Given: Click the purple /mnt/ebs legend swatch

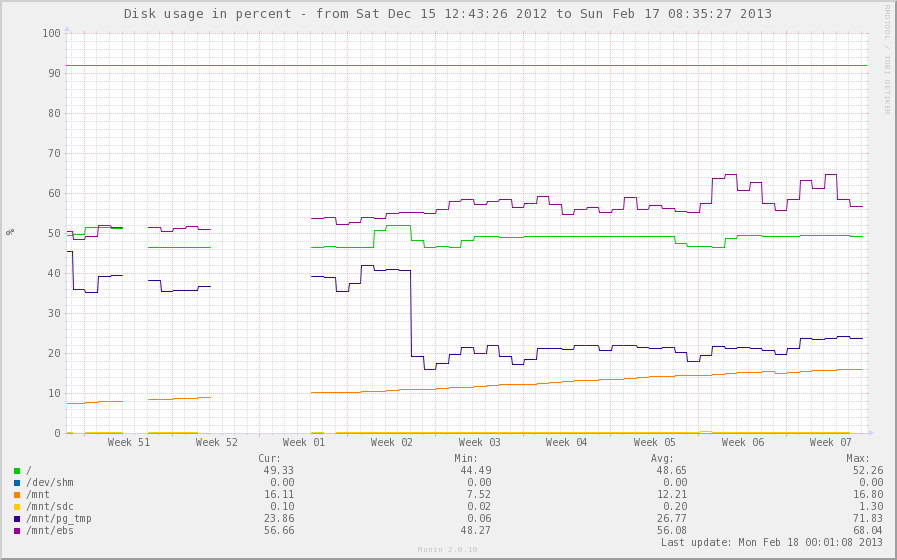Looking at the screenshot, I should tap(17, 530).
